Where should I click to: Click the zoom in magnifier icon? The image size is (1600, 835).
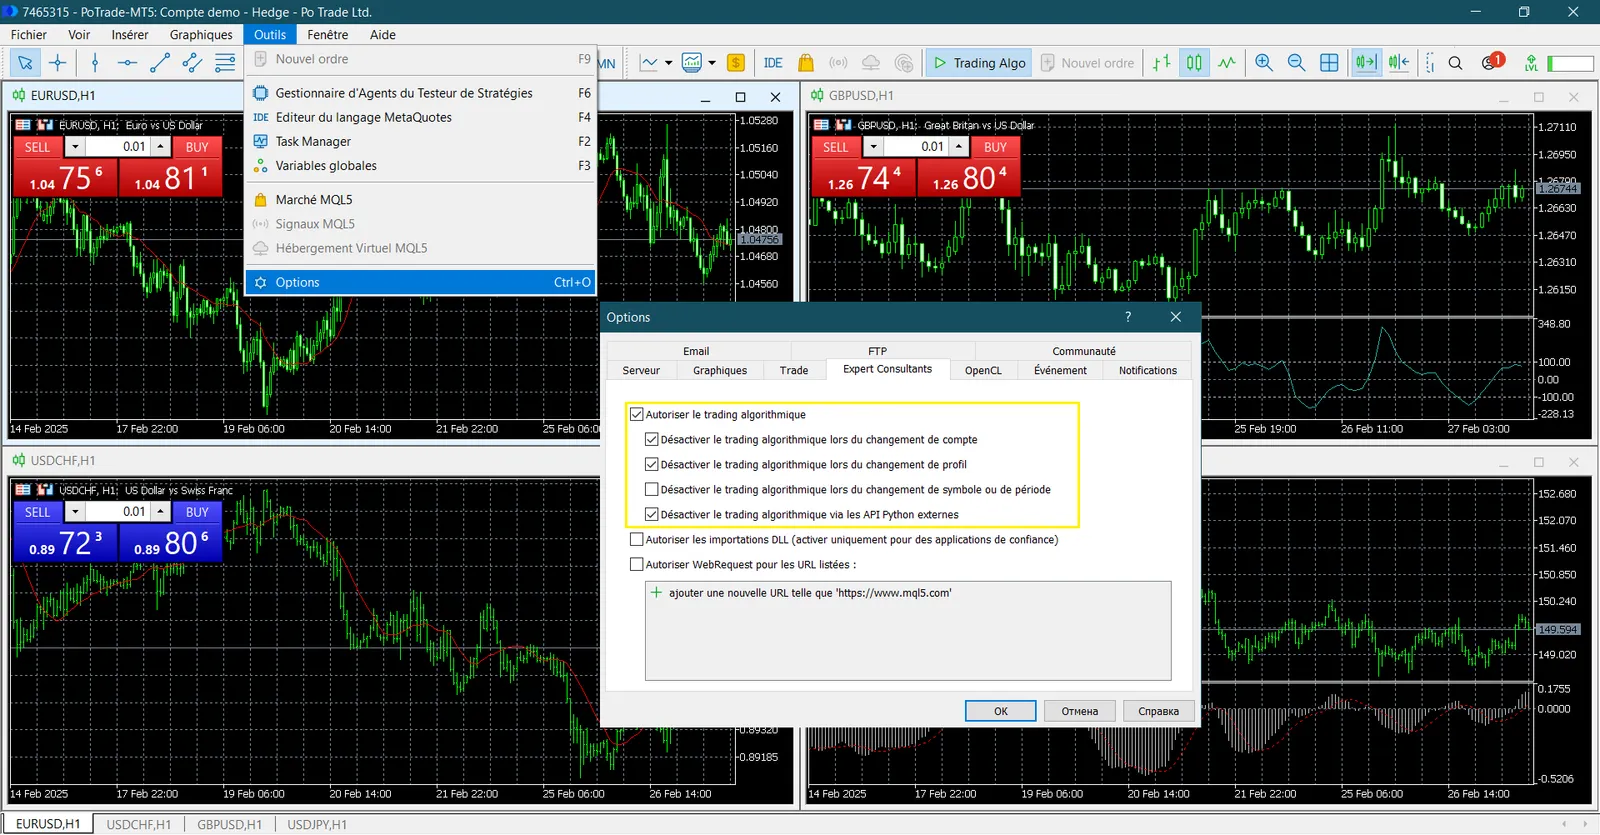(1264, 63)
